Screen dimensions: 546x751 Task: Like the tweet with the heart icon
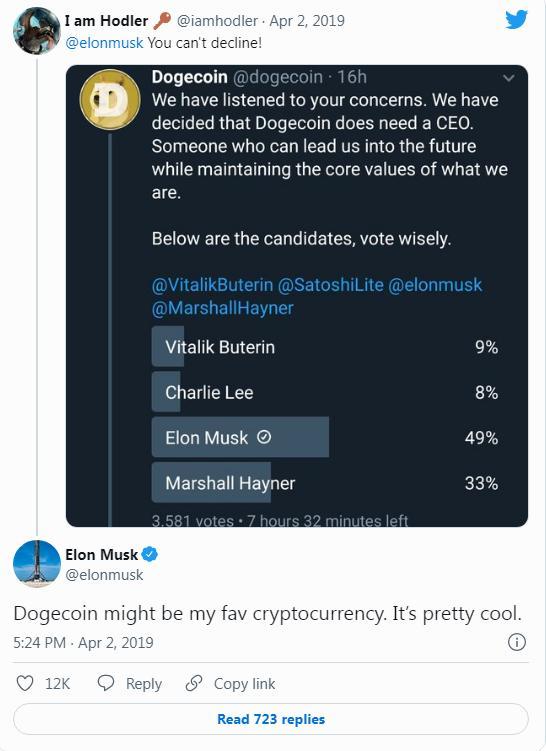(25, 683)
